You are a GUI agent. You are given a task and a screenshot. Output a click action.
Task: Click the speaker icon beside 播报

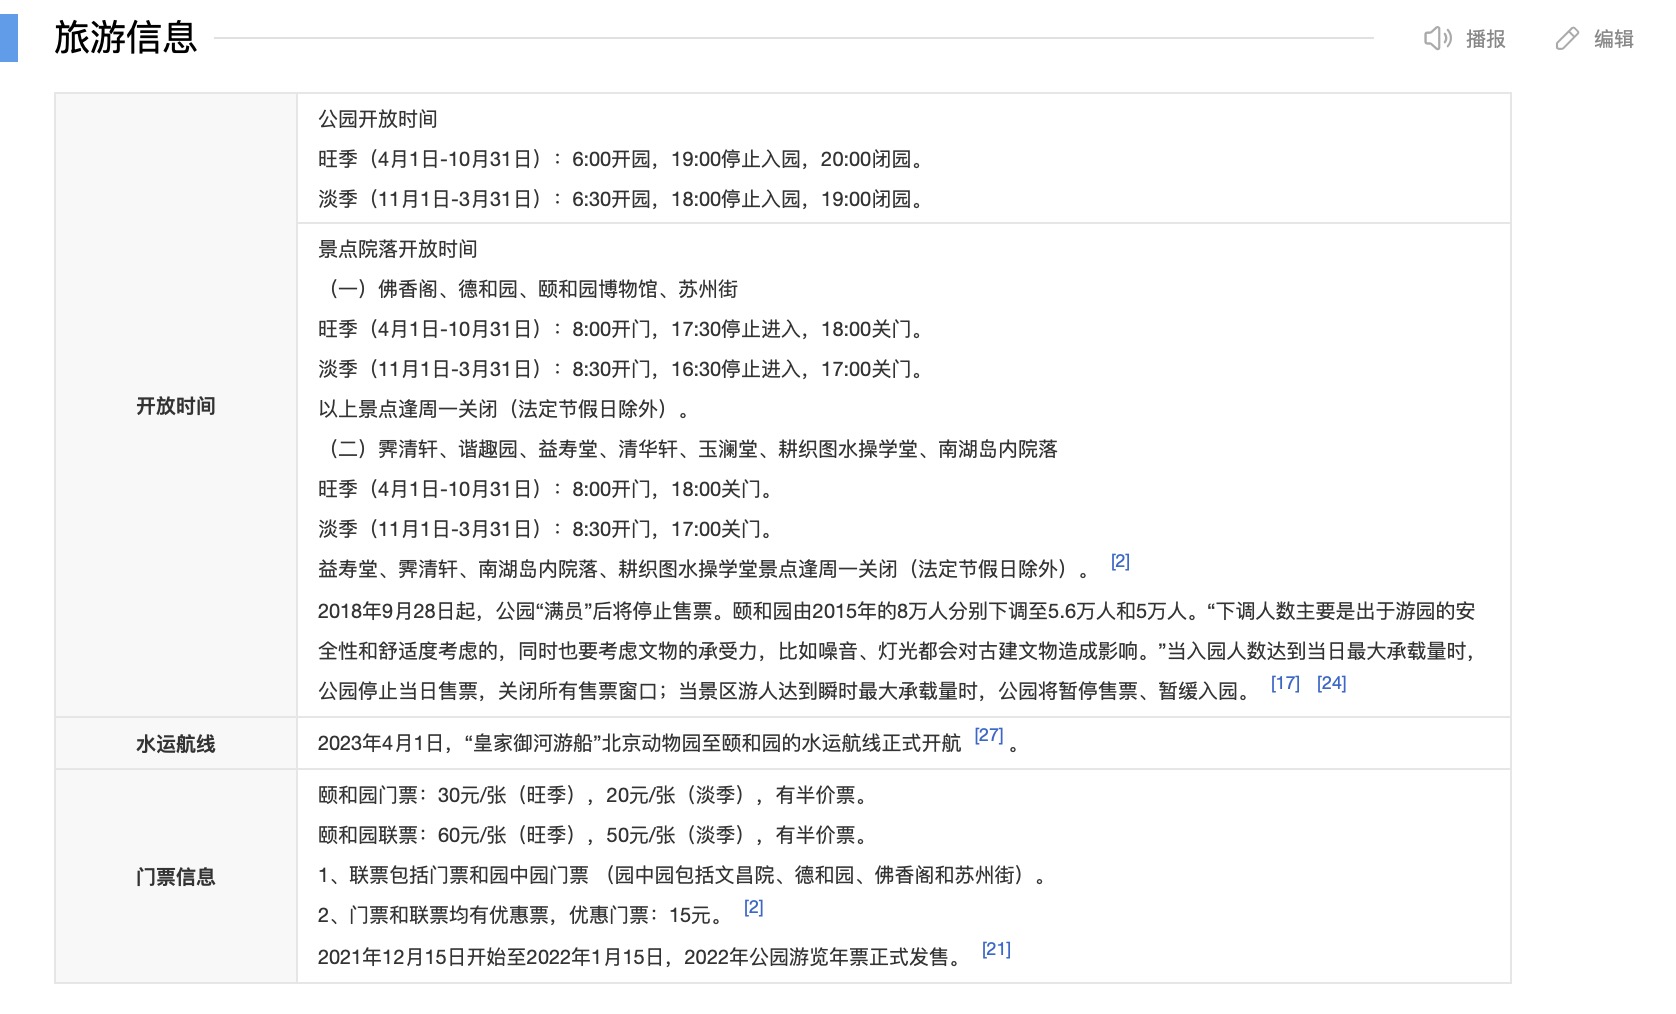click(1437, 38)
